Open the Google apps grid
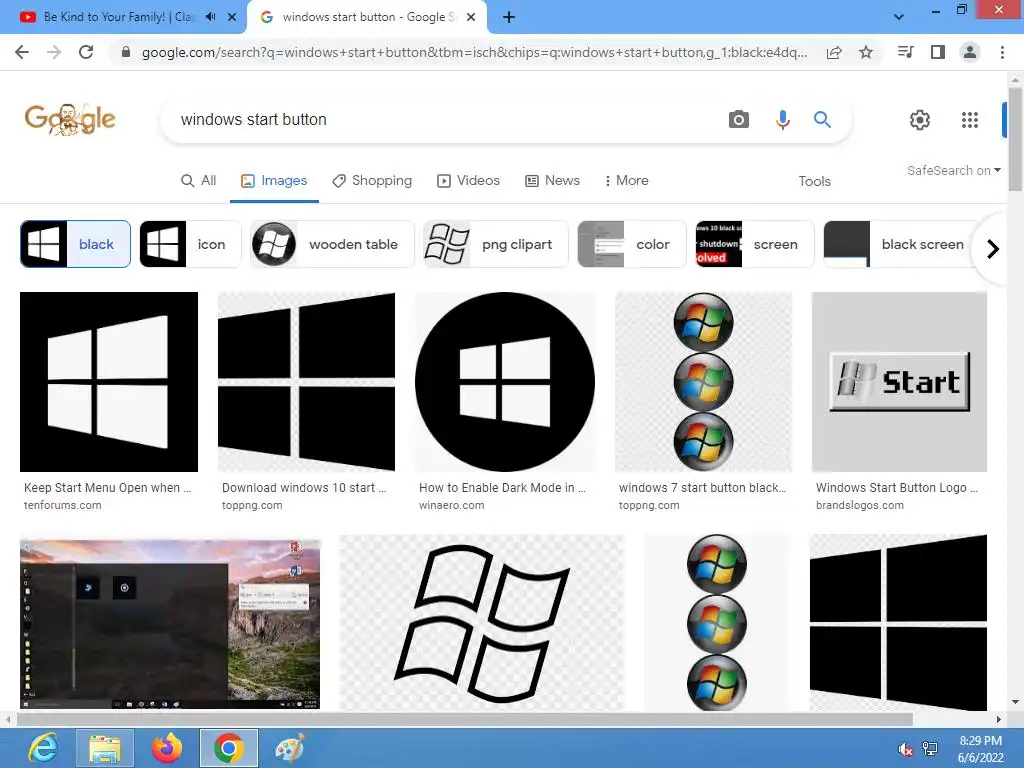The image size is (1024, 768). (x=970, y=120)
